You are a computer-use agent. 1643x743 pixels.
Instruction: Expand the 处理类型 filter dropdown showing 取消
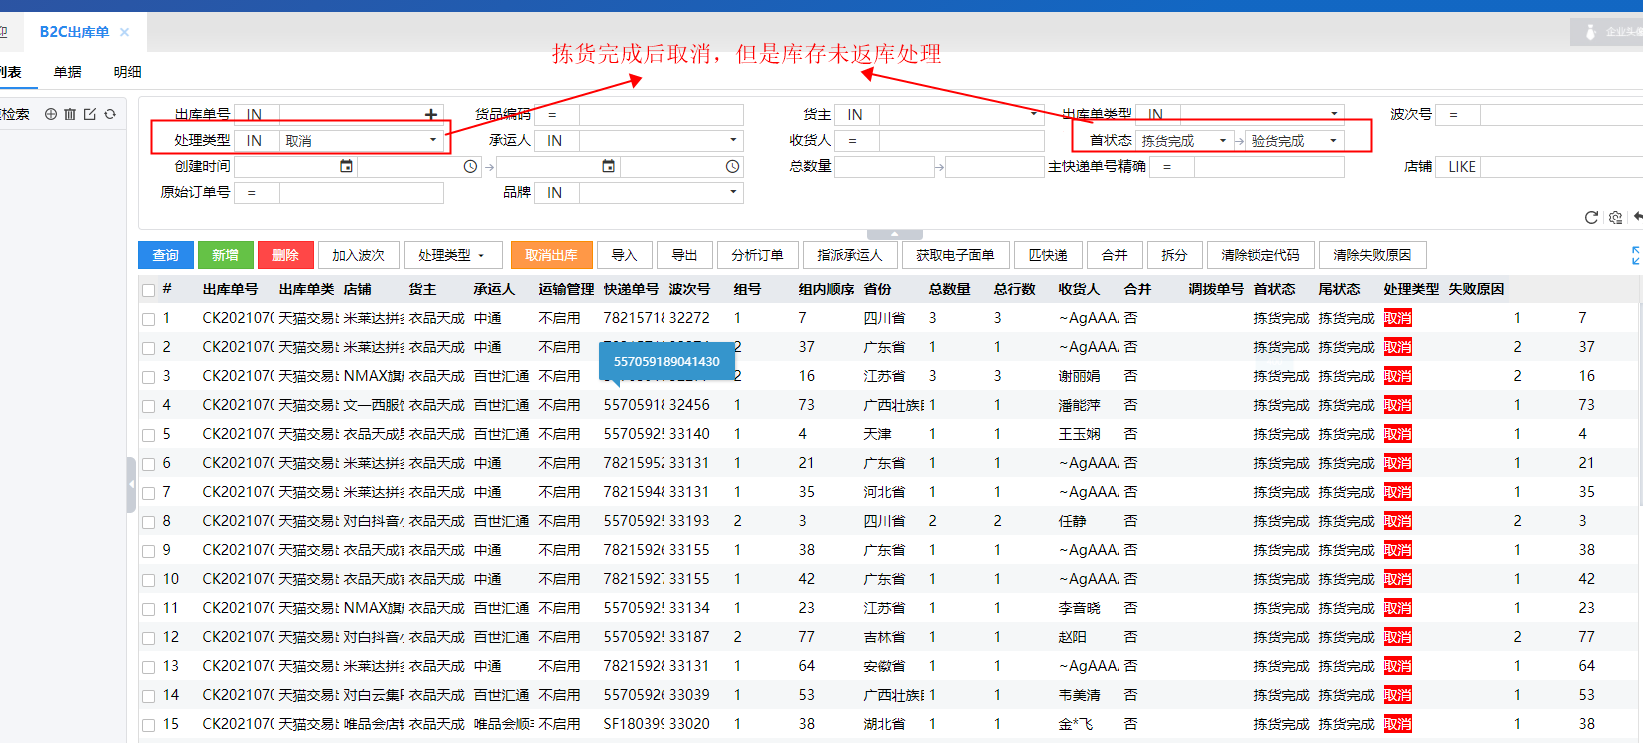[x=432, y=141]
